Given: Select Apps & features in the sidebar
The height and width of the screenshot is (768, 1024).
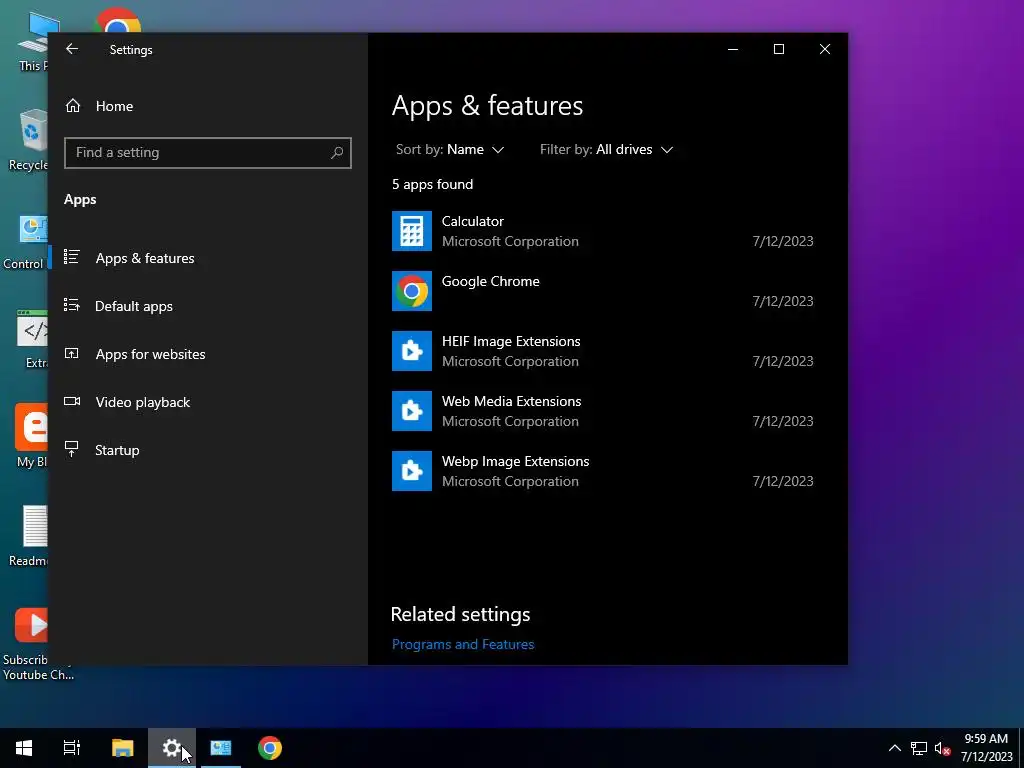Looking at the screenshot, I should (208, 258).
